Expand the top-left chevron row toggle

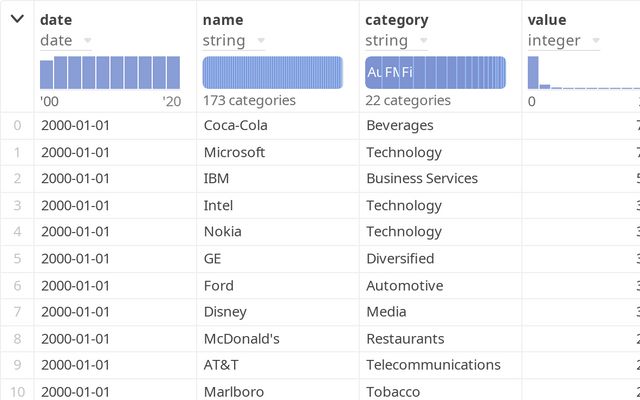tap(17, 19)
